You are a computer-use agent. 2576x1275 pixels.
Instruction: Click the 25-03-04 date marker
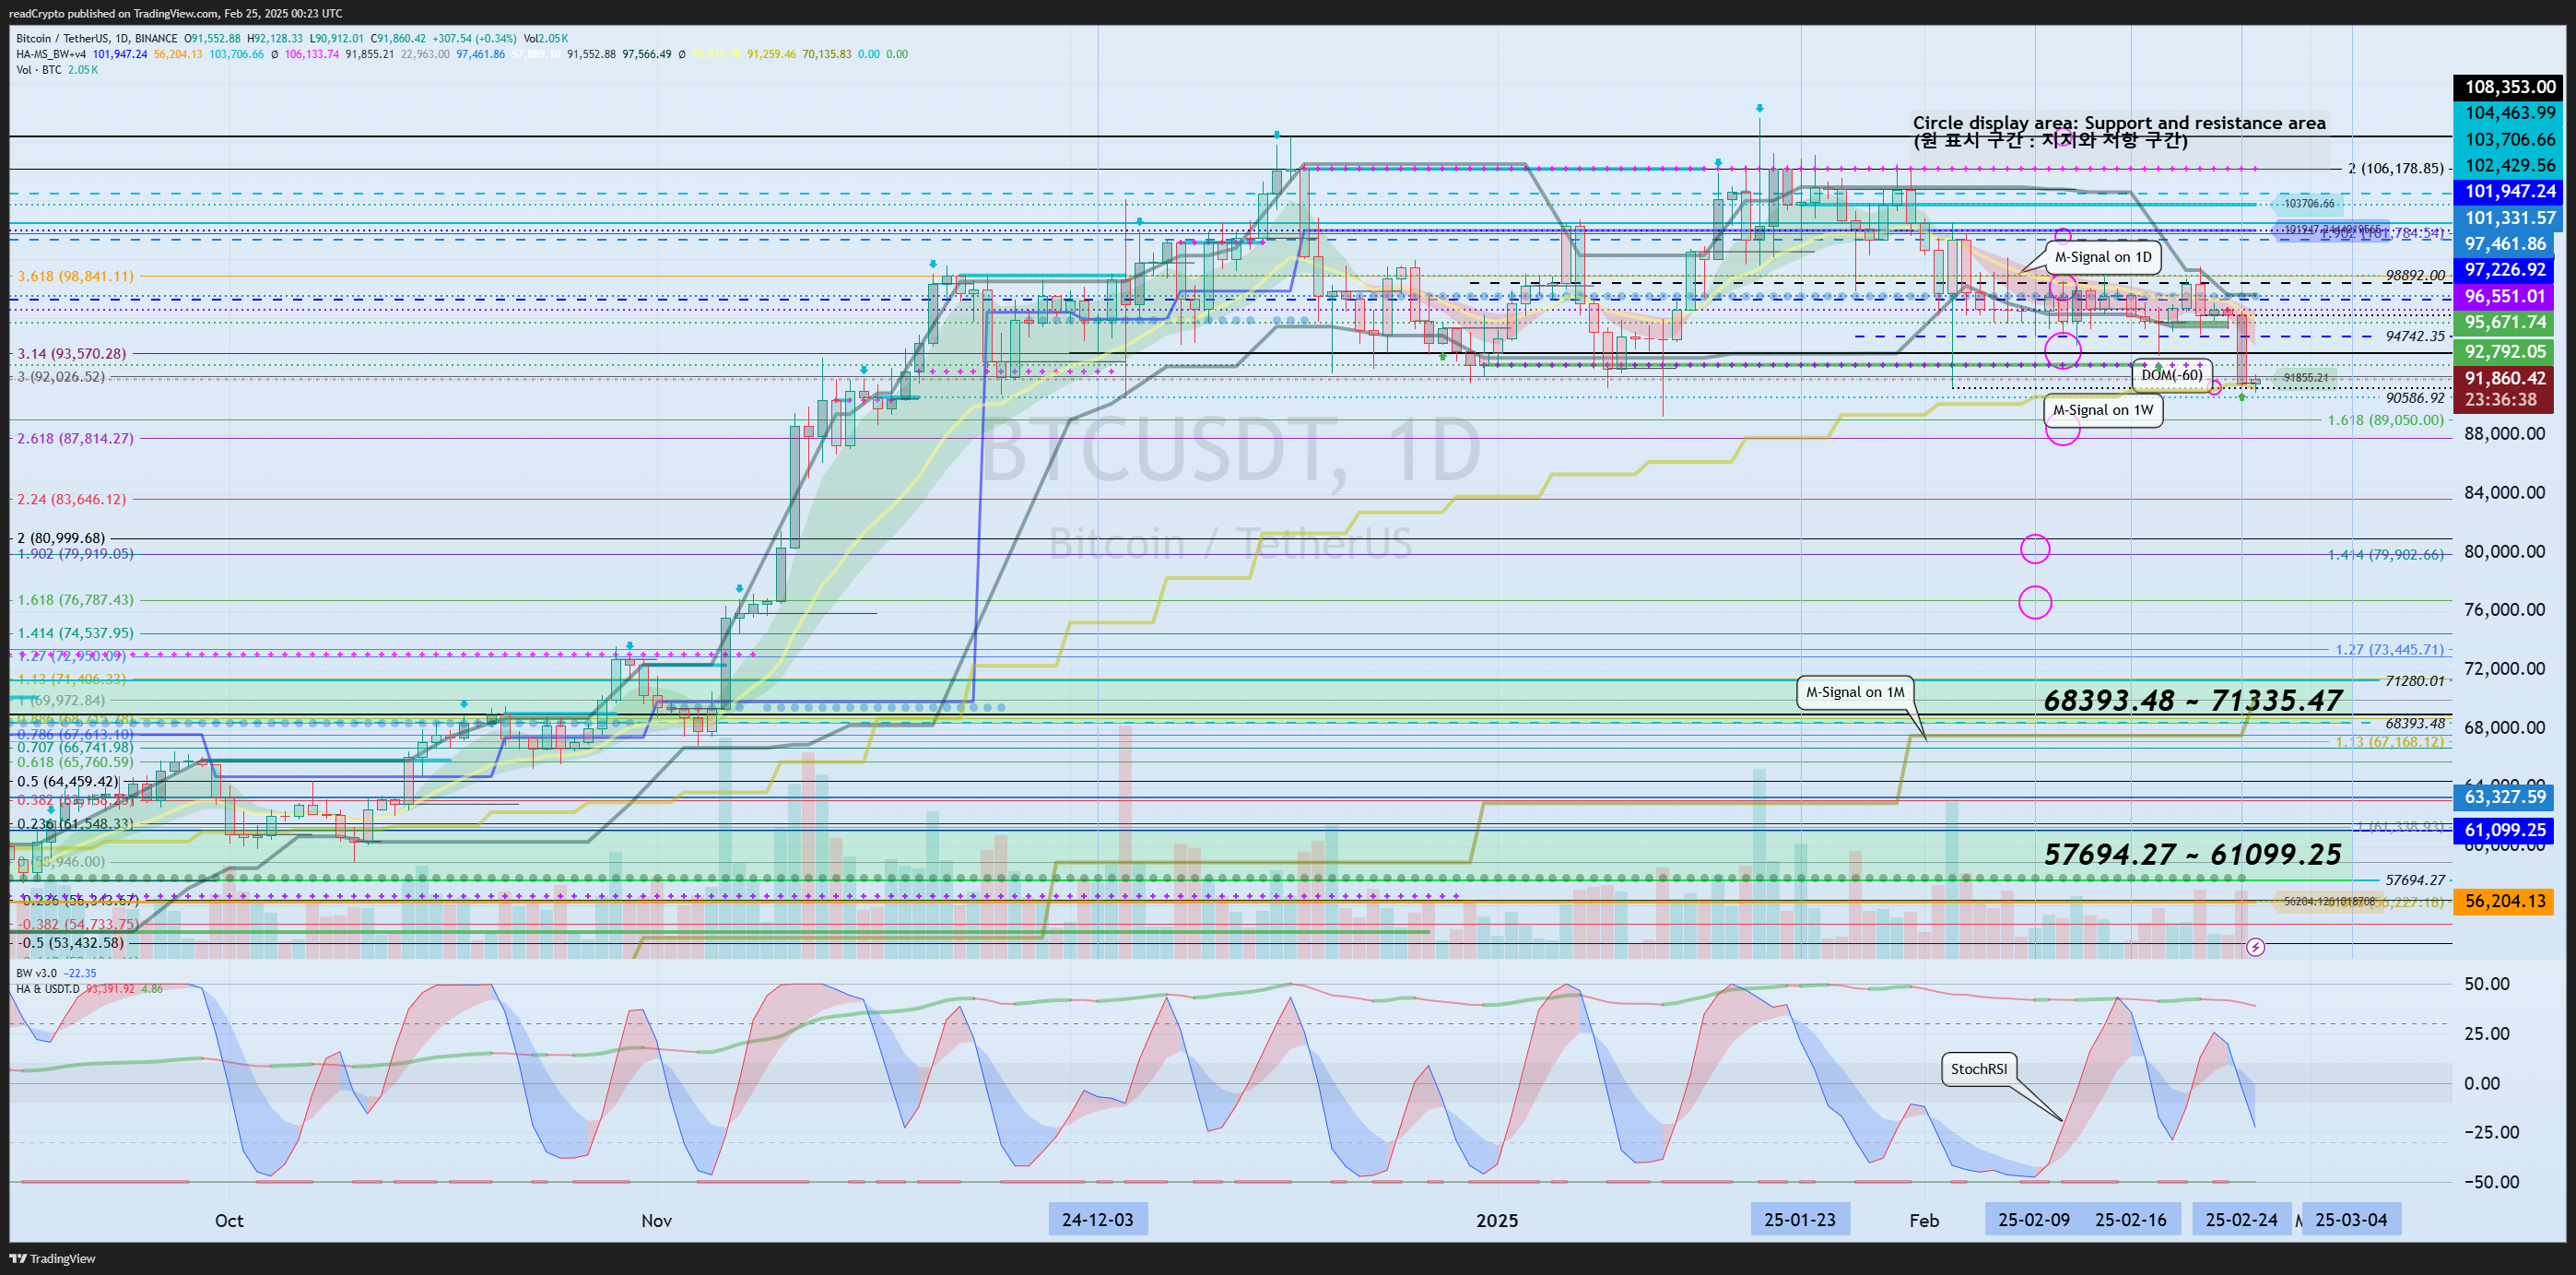tap(2351, 1219)
